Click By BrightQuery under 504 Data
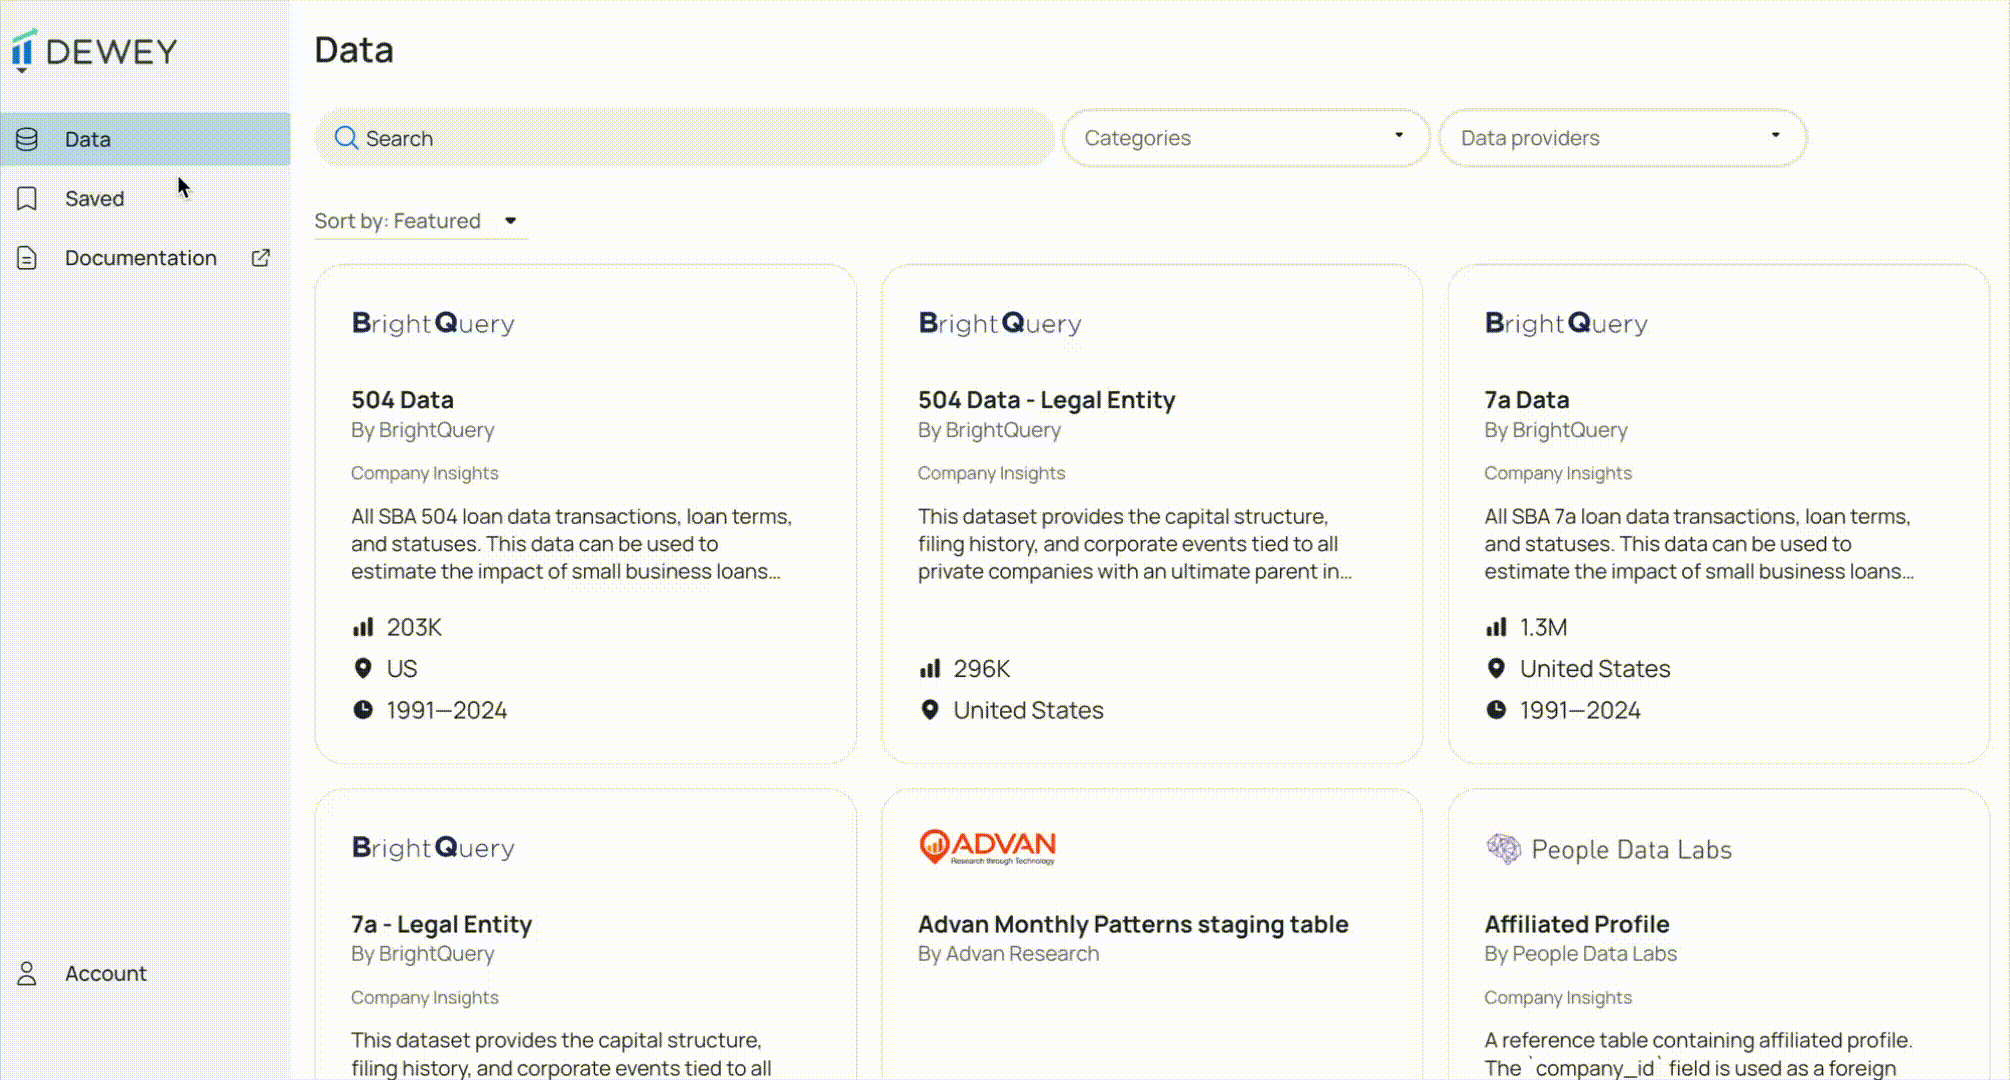Image resolution: width=2010 pixels, height=1080 pixels. [422, 430]
